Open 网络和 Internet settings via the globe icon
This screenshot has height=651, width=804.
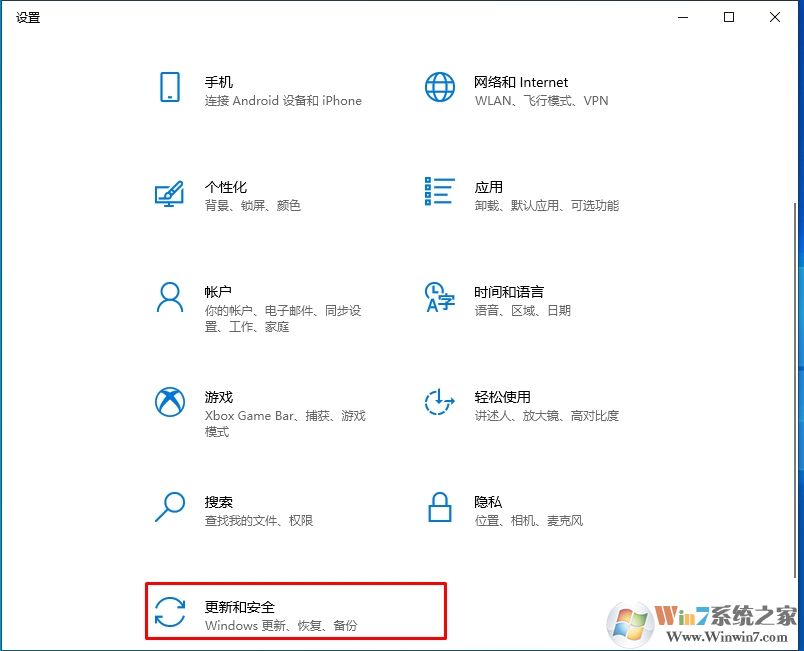pos(438,87)
